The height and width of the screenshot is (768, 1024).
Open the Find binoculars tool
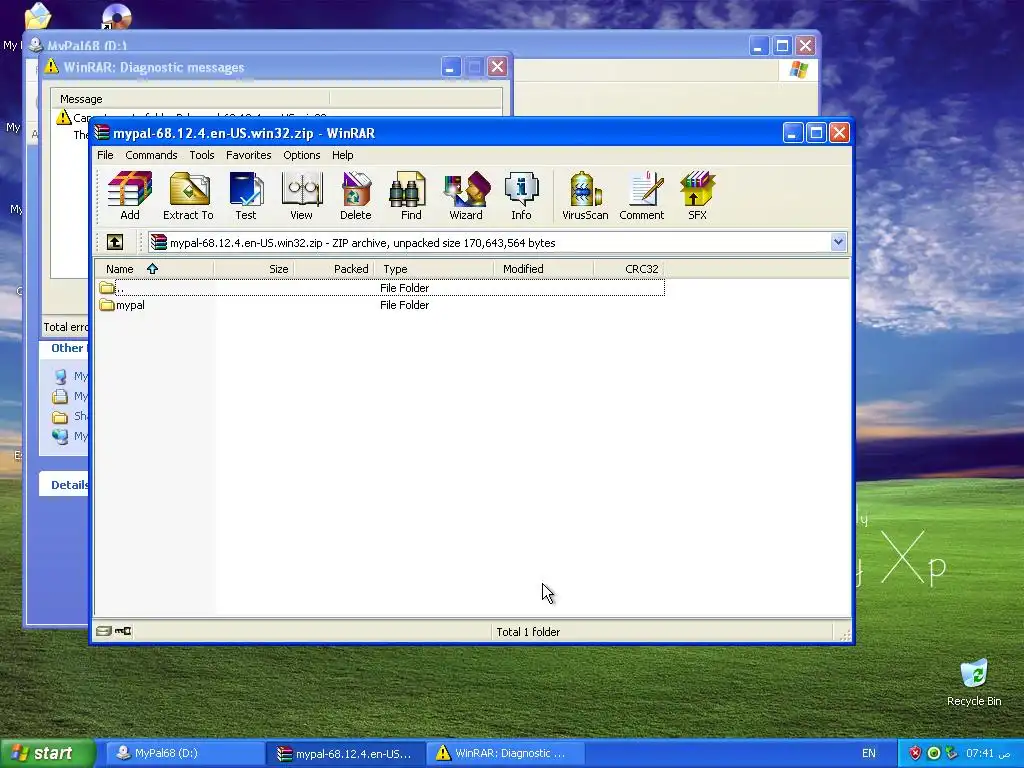411,195
